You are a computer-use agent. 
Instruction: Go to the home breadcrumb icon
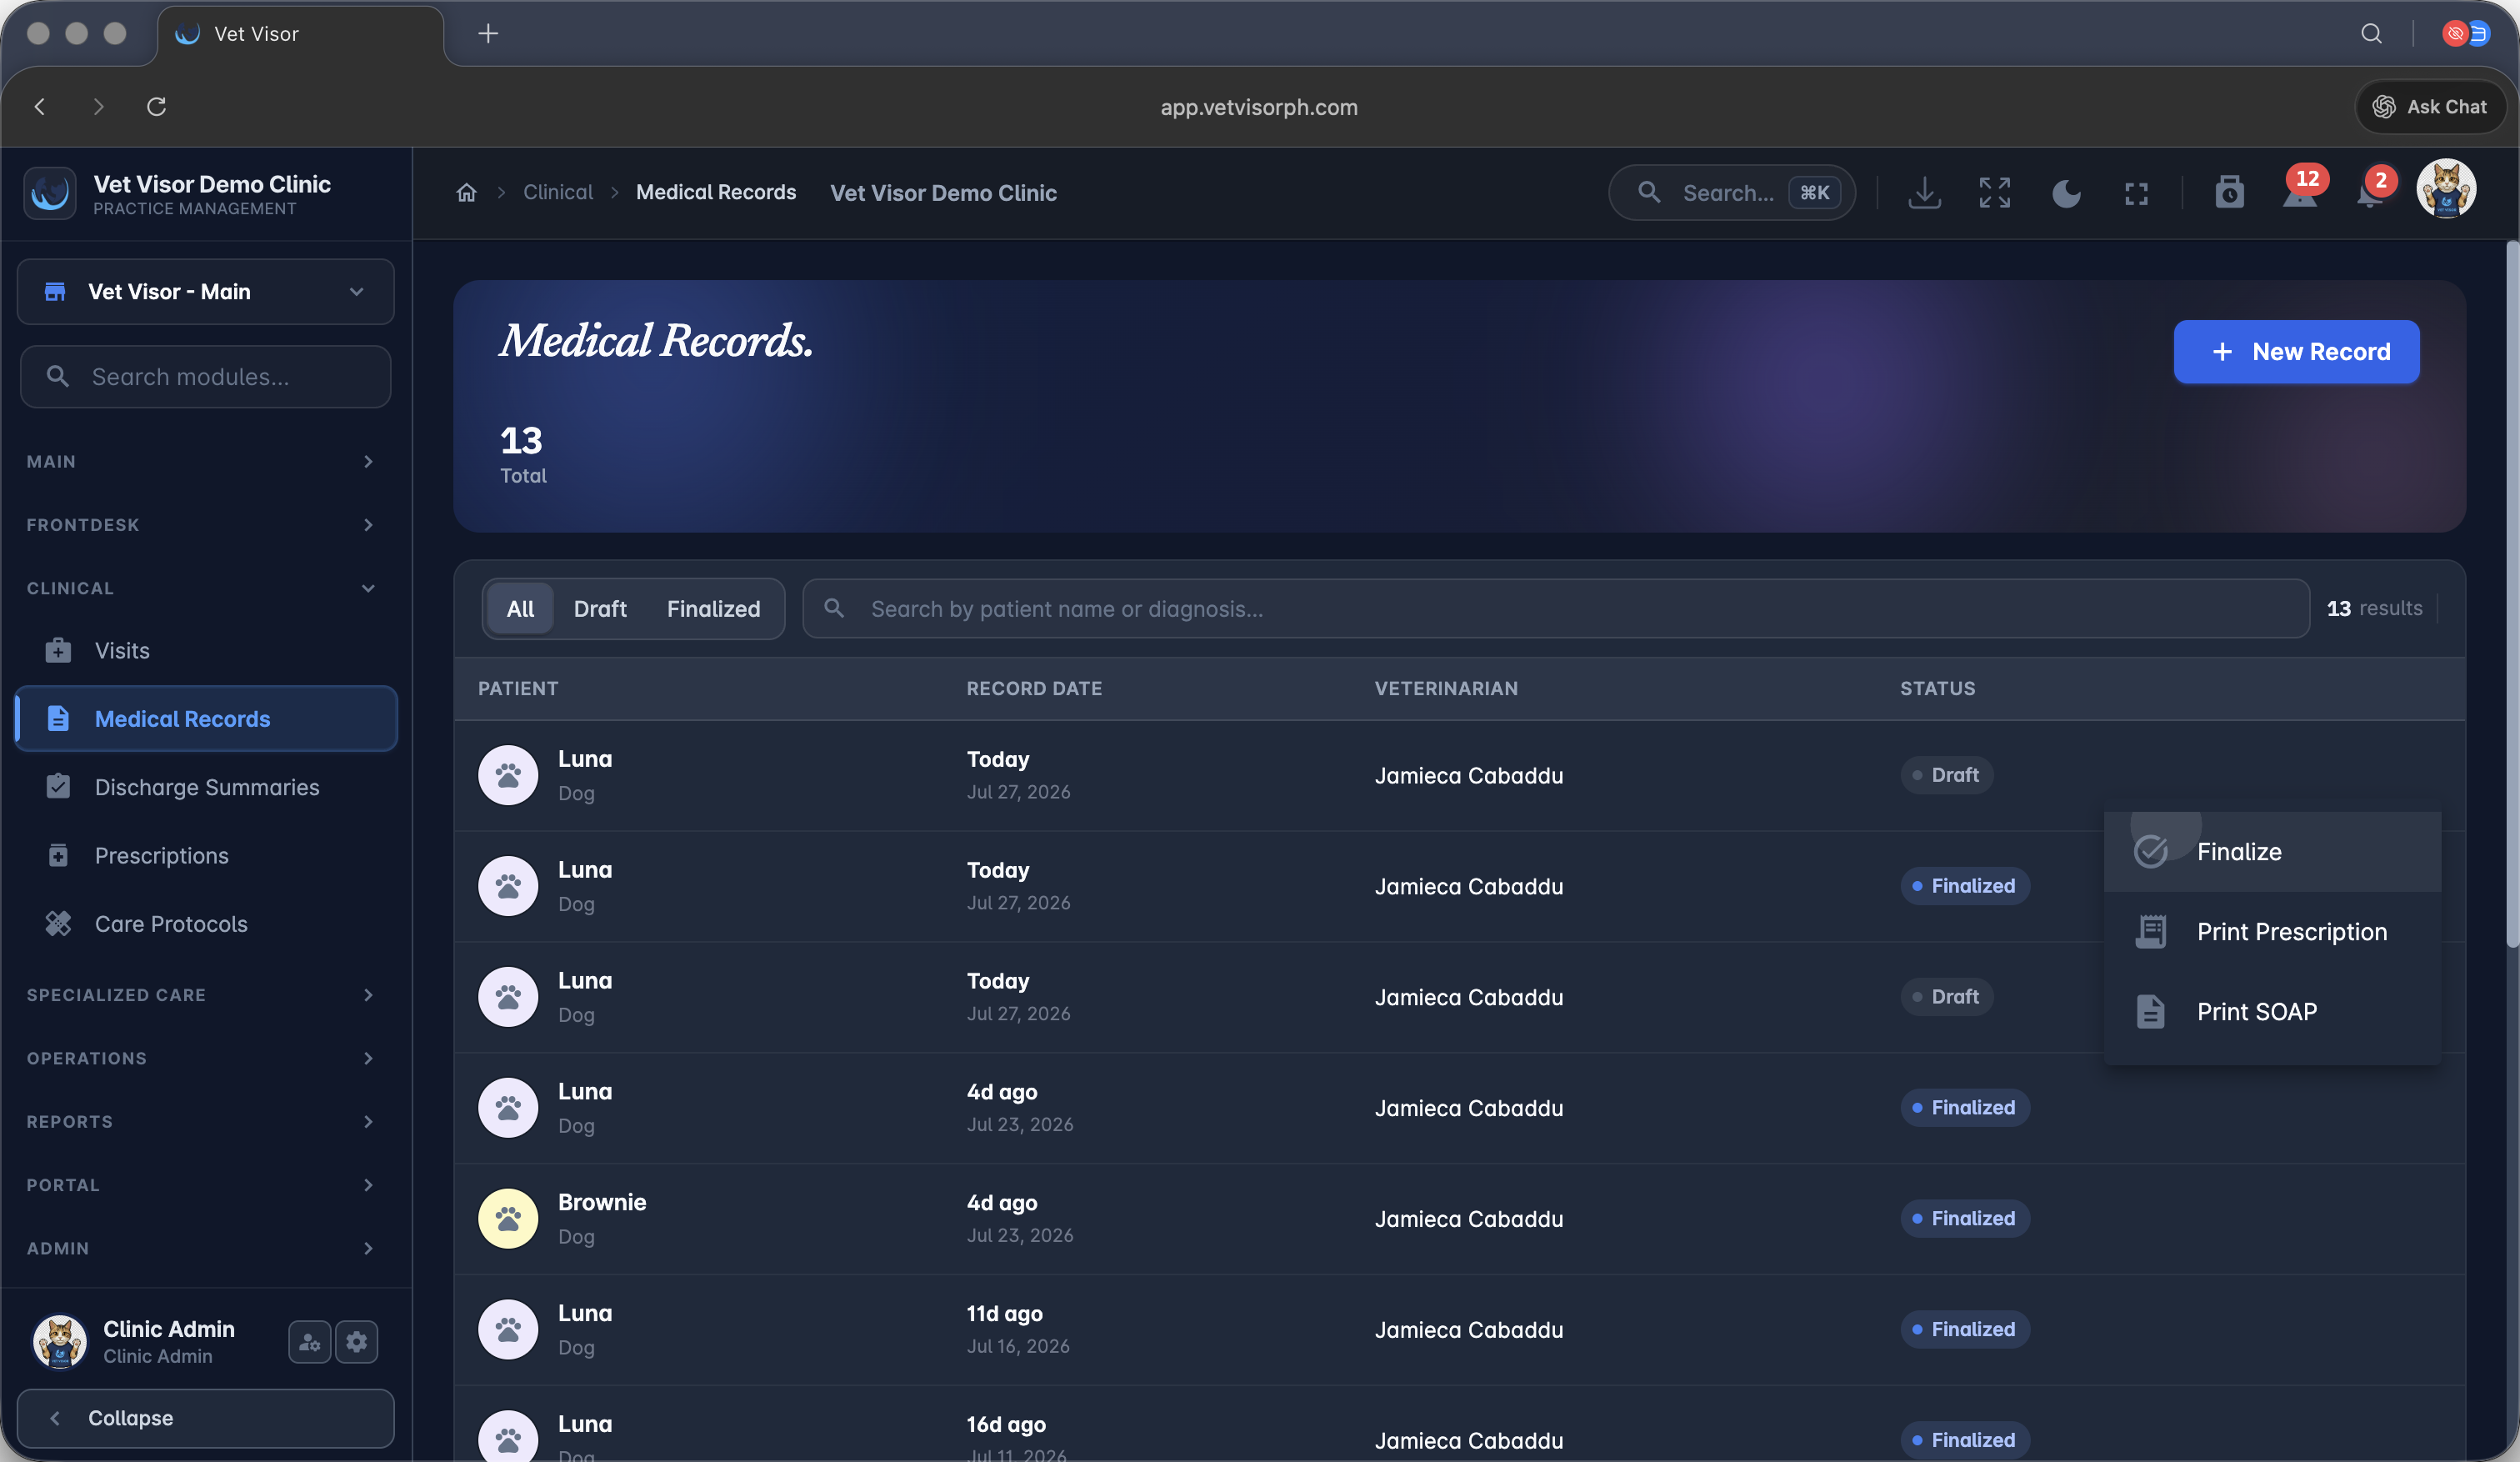coord(466,192)
